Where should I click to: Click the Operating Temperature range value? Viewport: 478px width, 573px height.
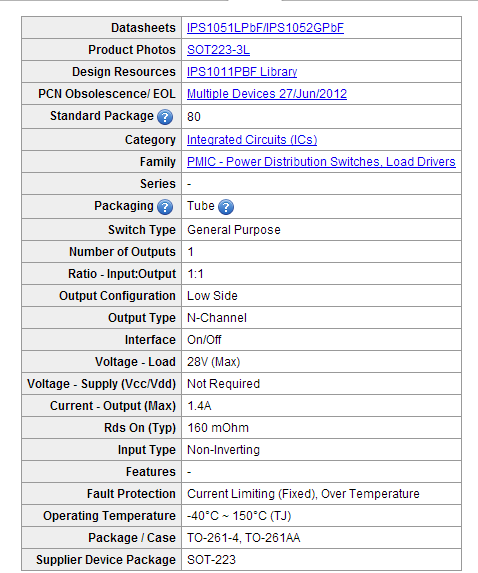click(x=239, y=516)
